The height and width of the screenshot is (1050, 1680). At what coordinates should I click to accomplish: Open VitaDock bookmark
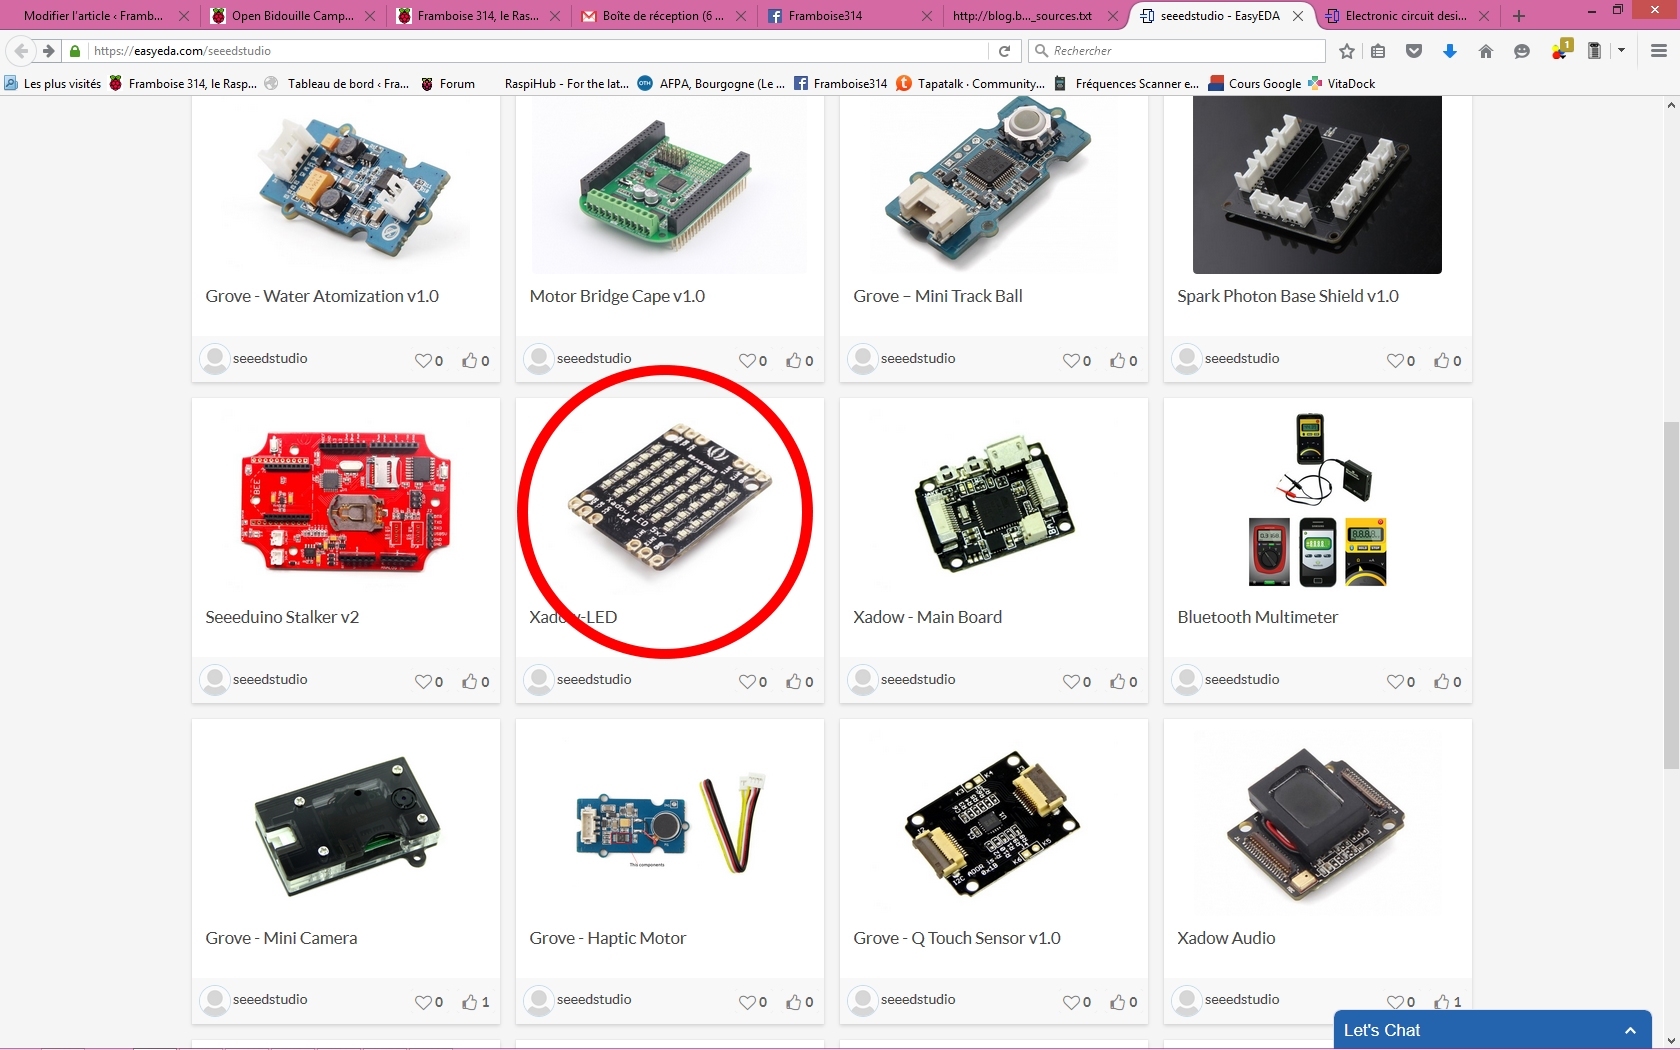pos(1342,84)
